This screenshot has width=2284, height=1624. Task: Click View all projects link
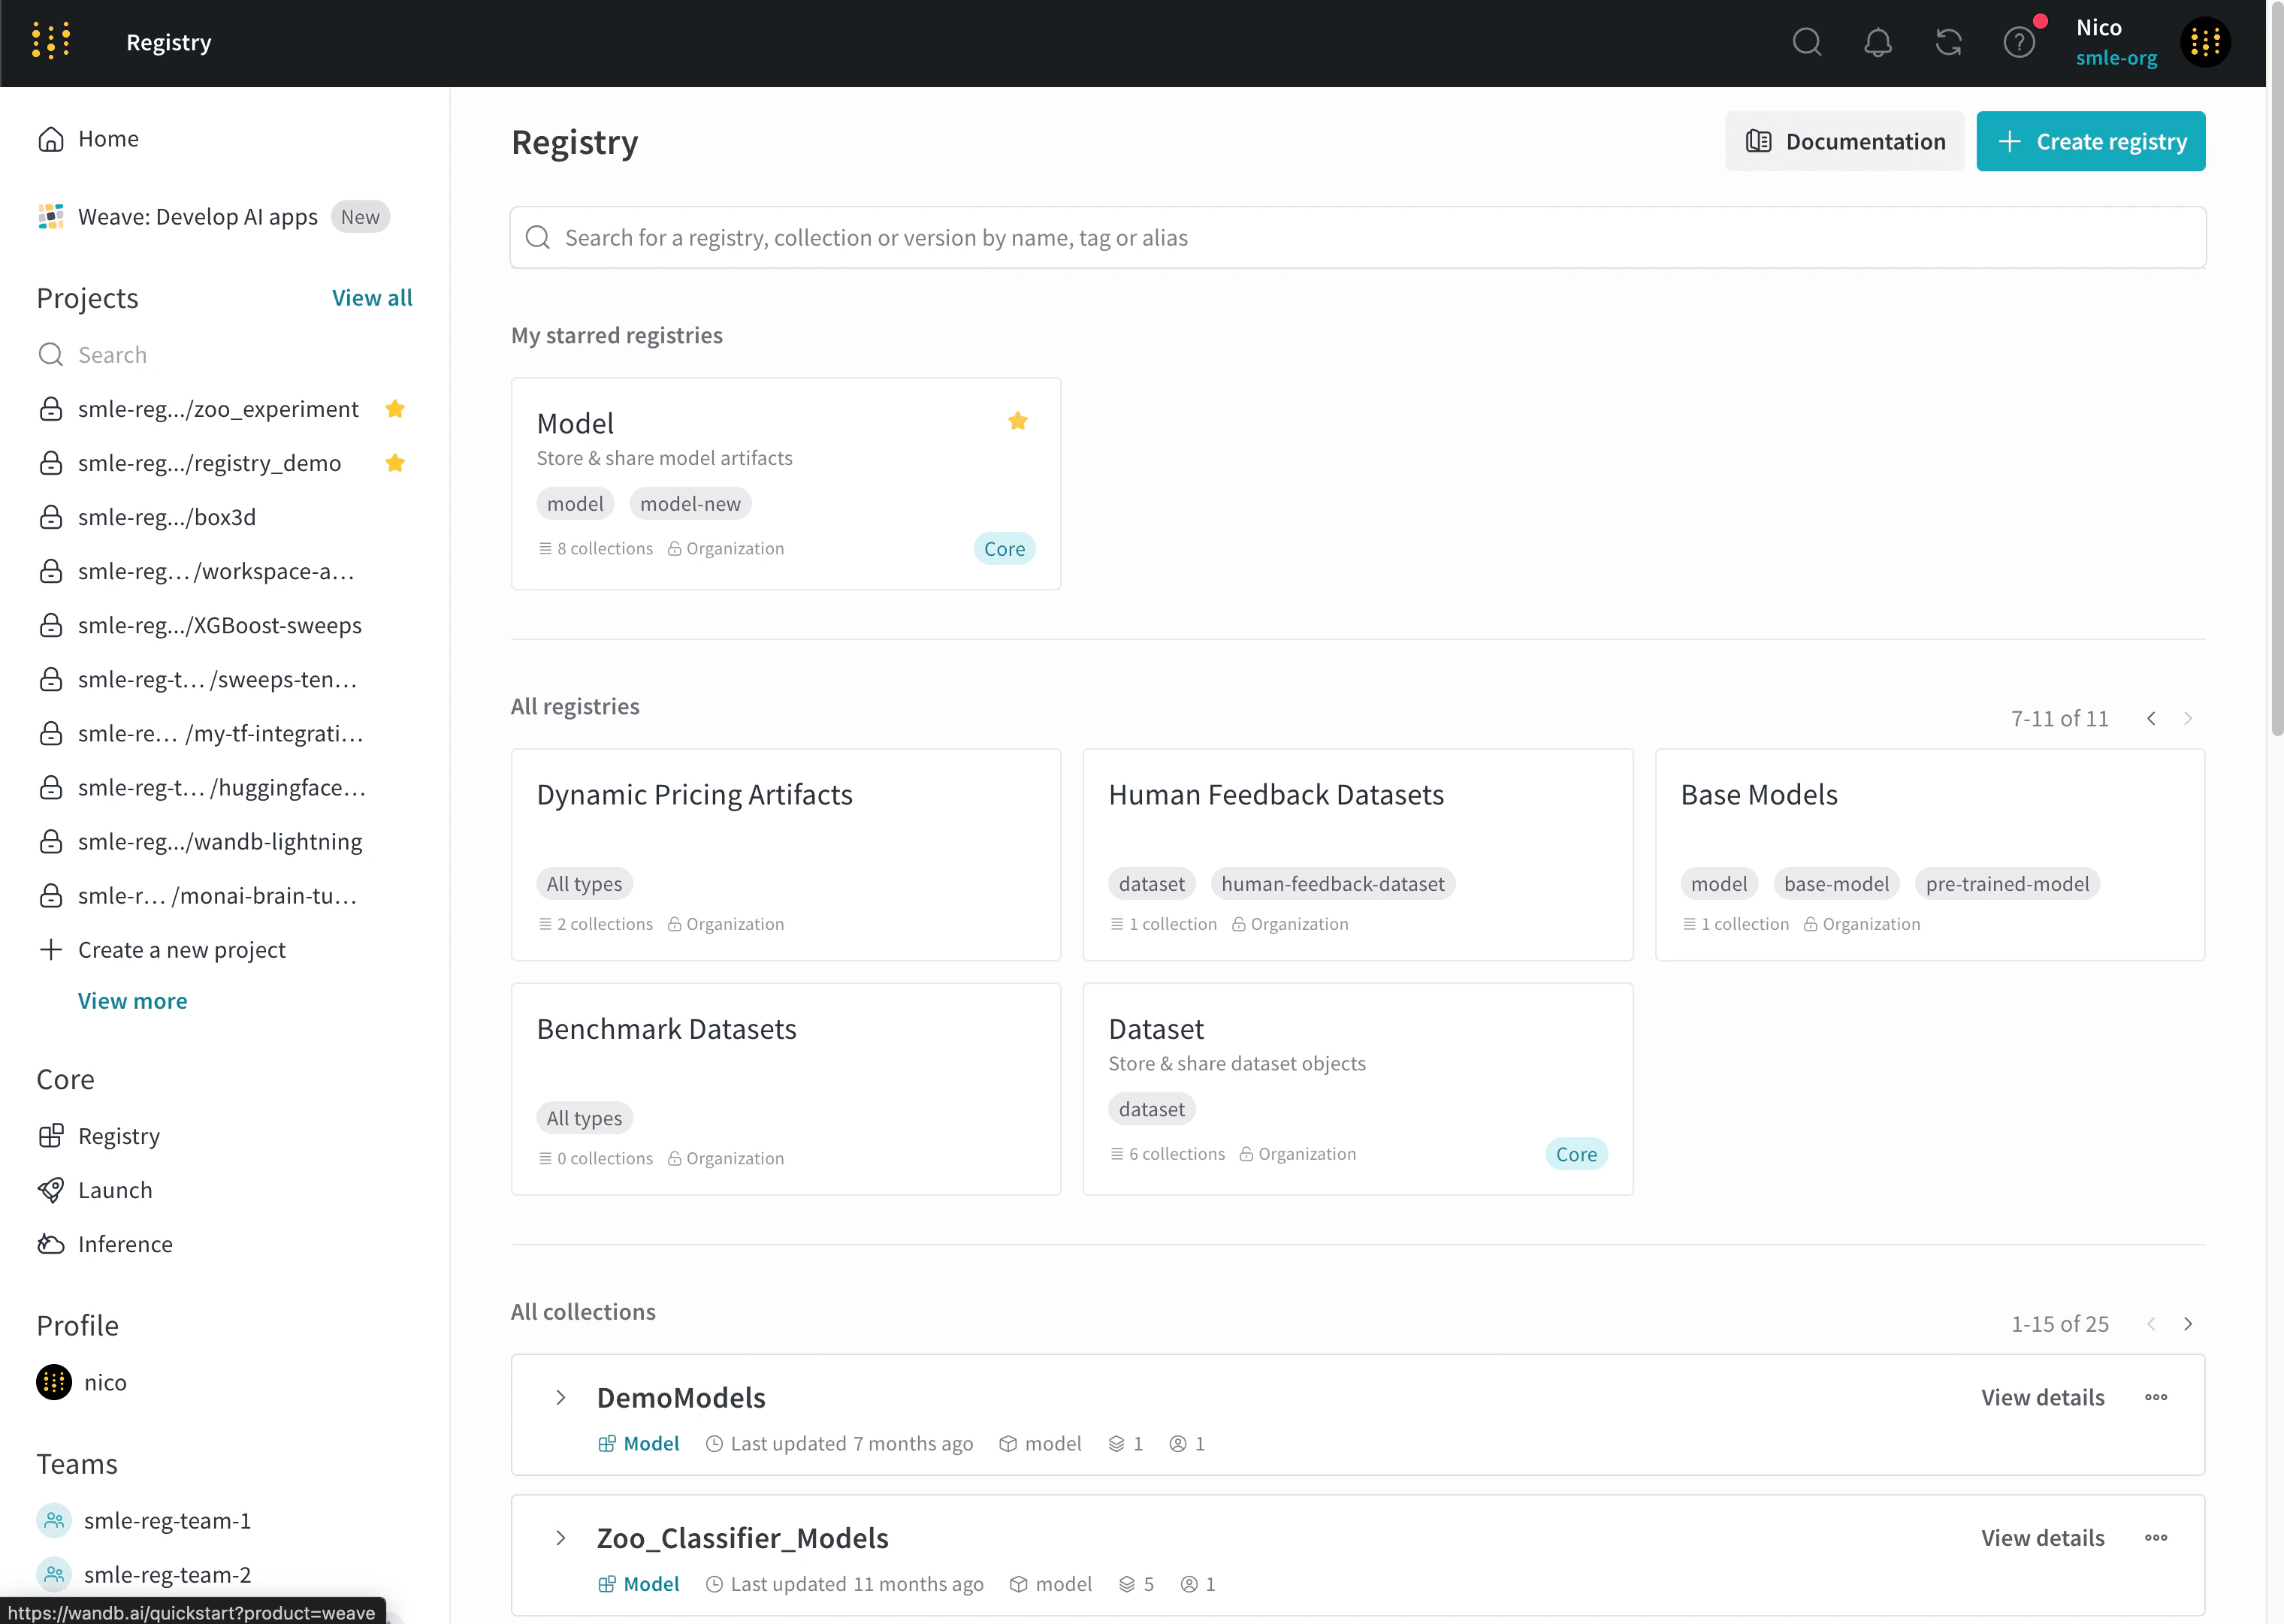point(372,298)
